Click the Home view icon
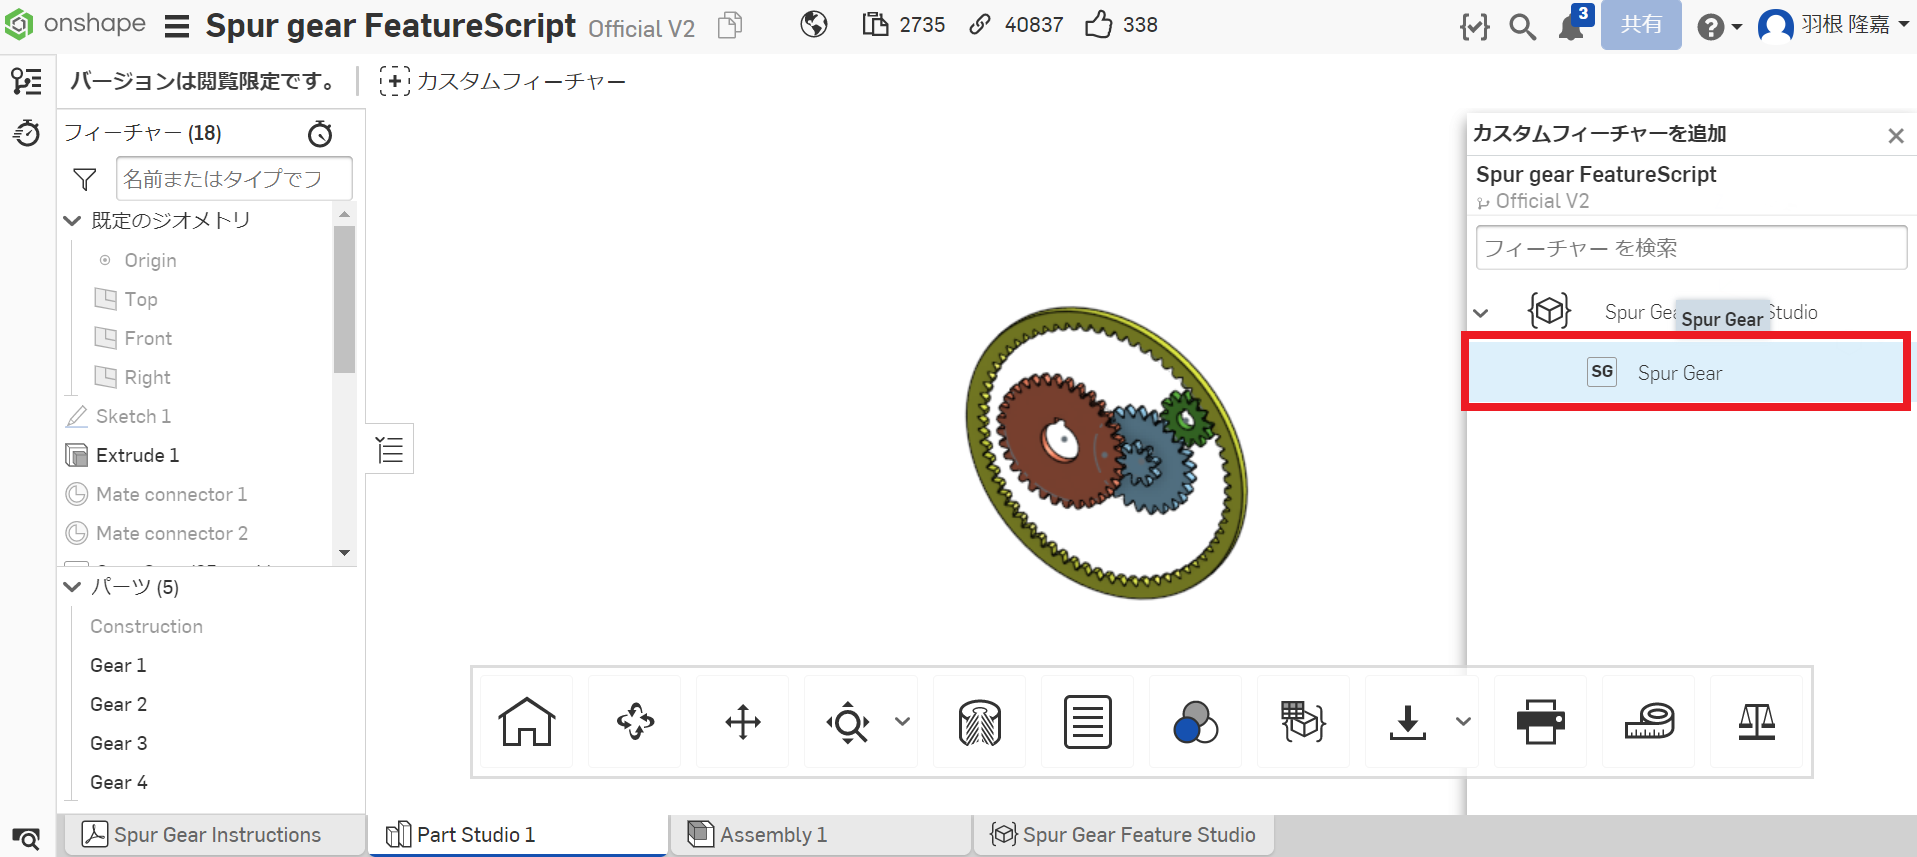Viewport: 1917px width, 857px height. tap(527, 722)
